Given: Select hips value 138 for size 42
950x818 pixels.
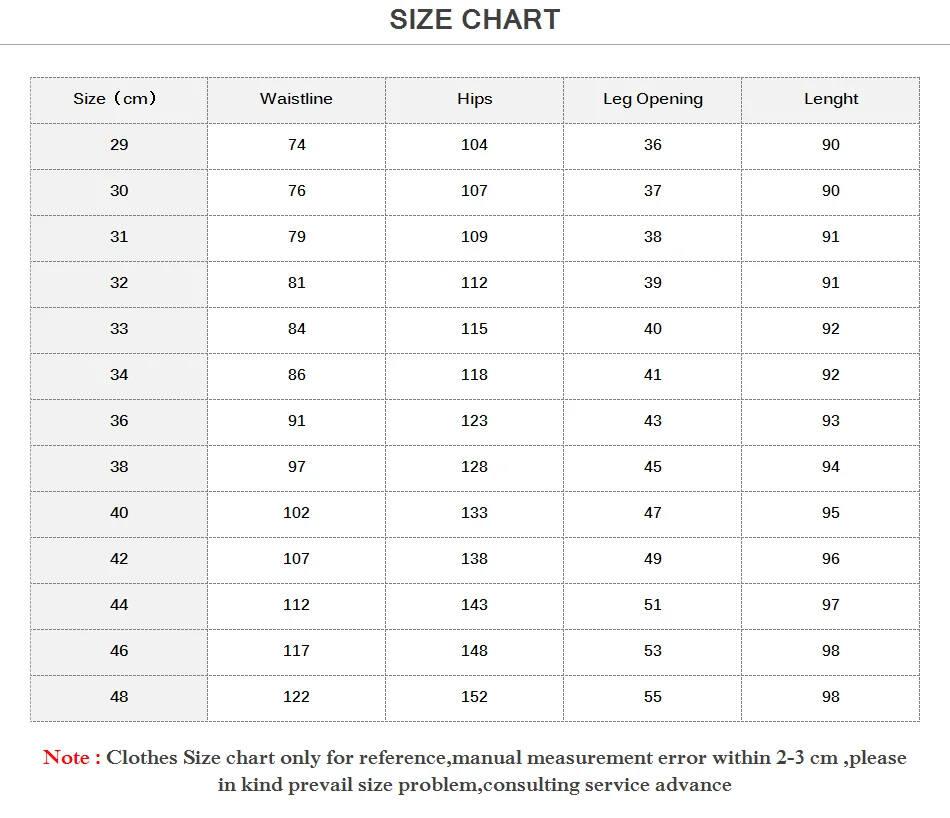Looking at the screenshot, I should coord(474,559).
